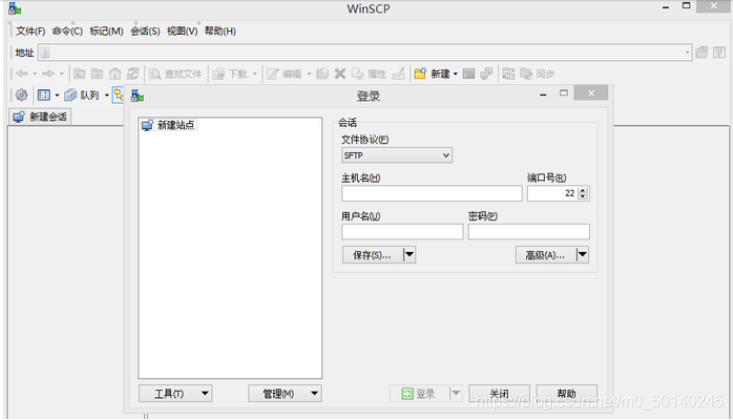Click the 高级(A)... advanced button
The height and width of the screenshot is (420, 733).
pyautogui.click(x=545, y=254)
